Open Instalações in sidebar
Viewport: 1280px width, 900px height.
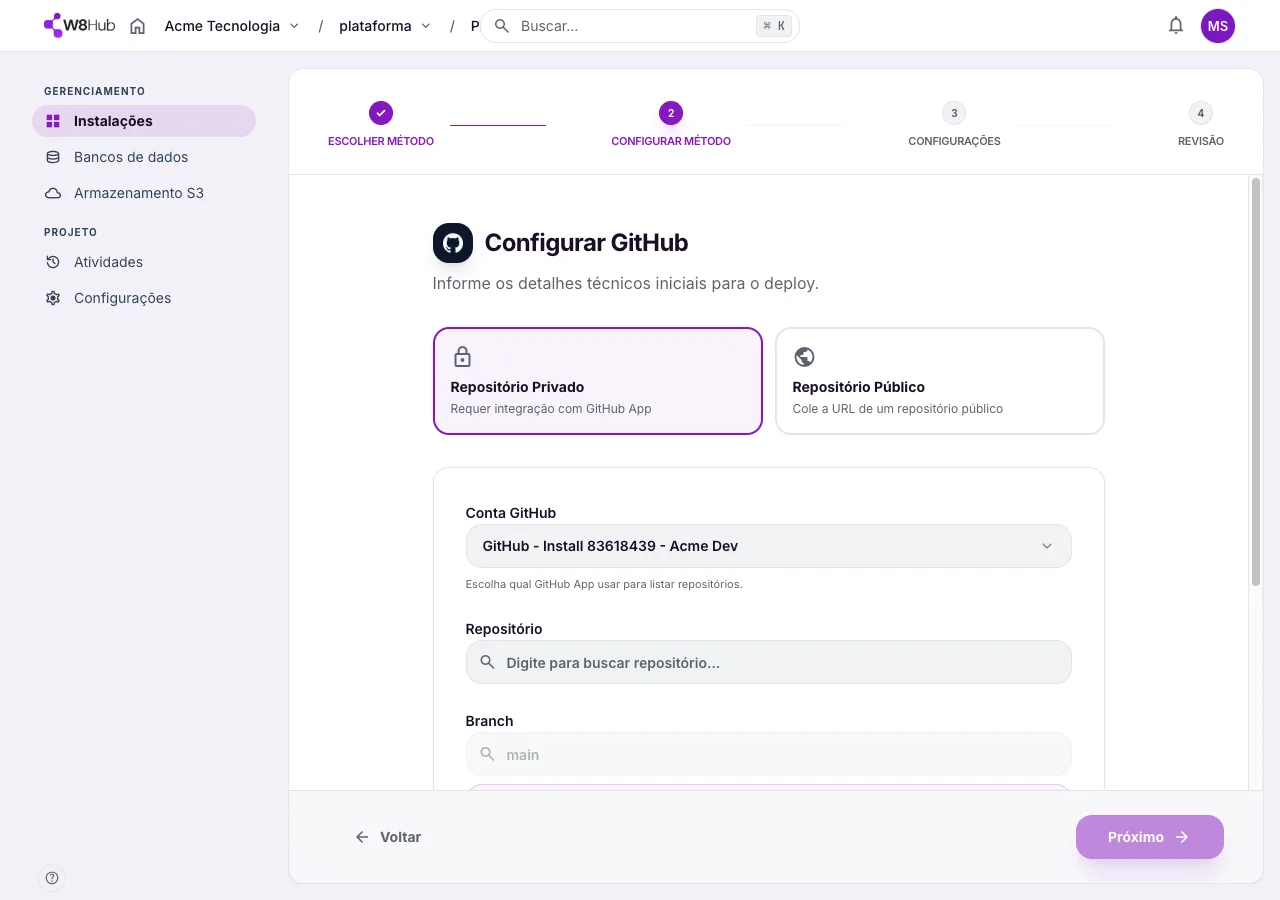pyautogui.click(x=144, y=121)
